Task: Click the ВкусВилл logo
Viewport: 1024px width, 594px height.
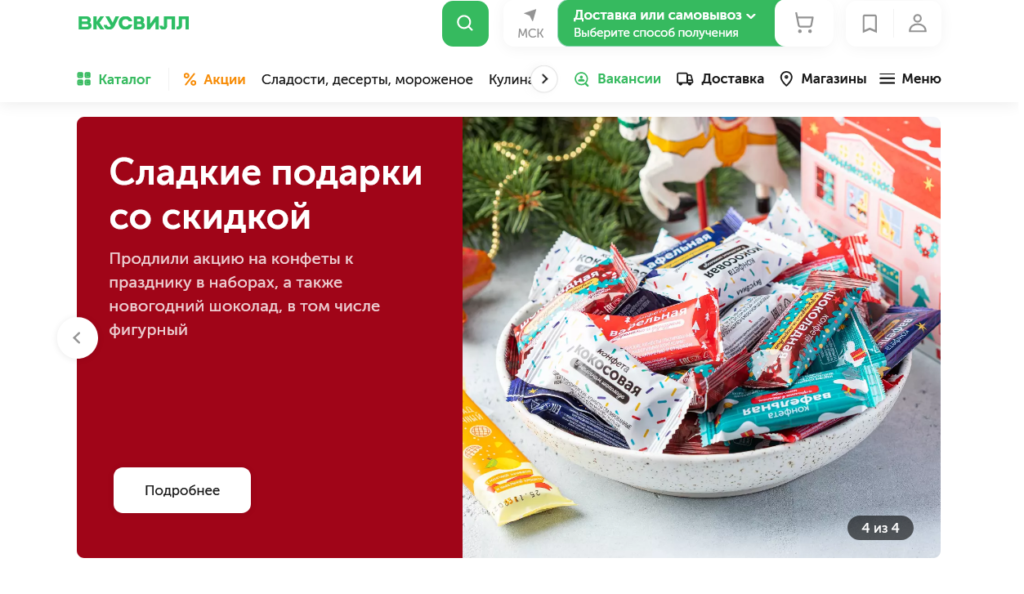Action: pos(134,23)
